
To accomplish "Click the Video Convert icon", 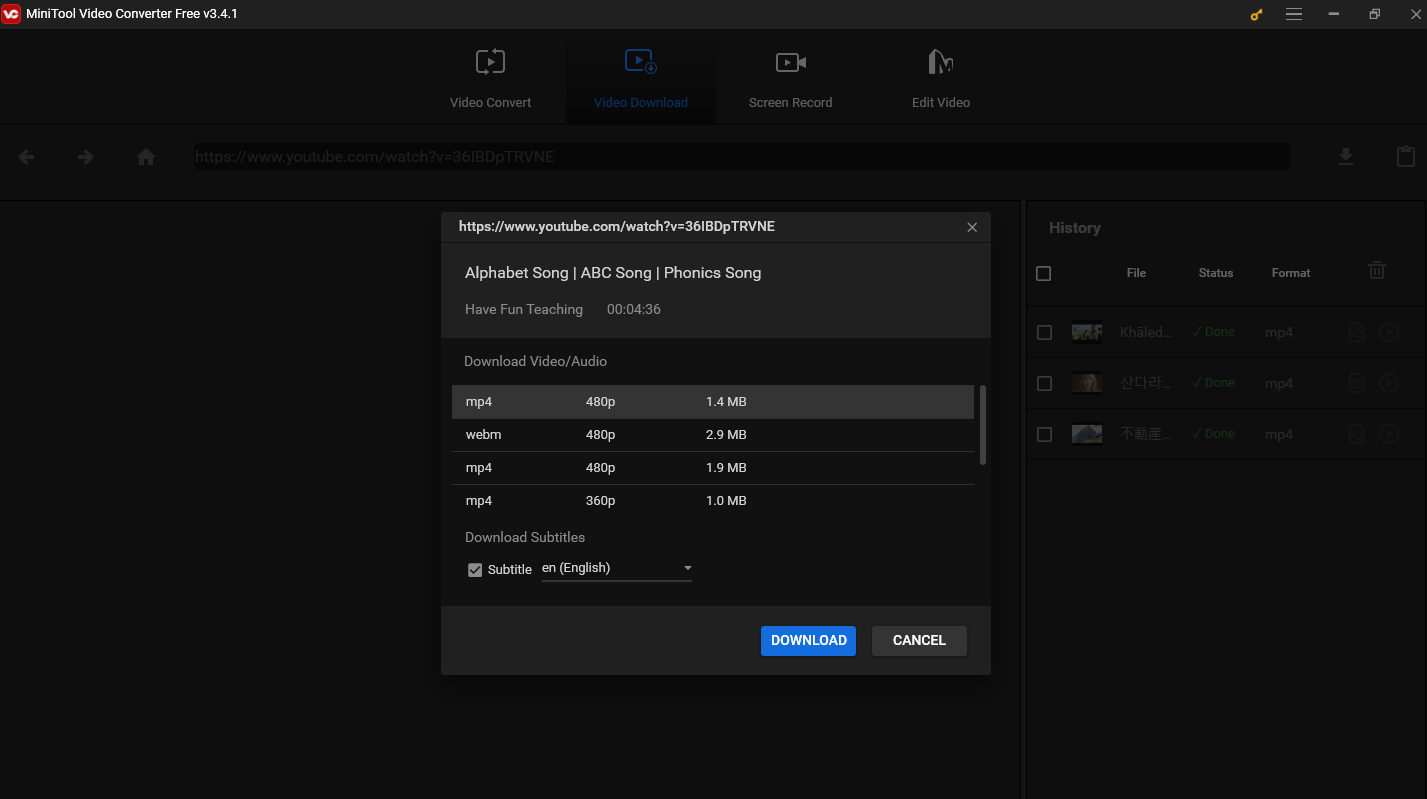I will pos(490,62).
